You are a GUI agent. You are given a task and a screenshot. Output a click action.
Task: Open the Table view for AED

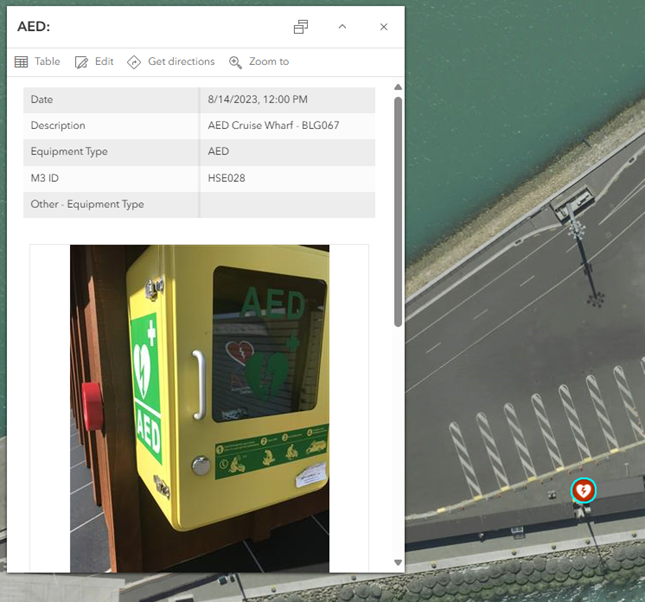click(x=38, y=62)
